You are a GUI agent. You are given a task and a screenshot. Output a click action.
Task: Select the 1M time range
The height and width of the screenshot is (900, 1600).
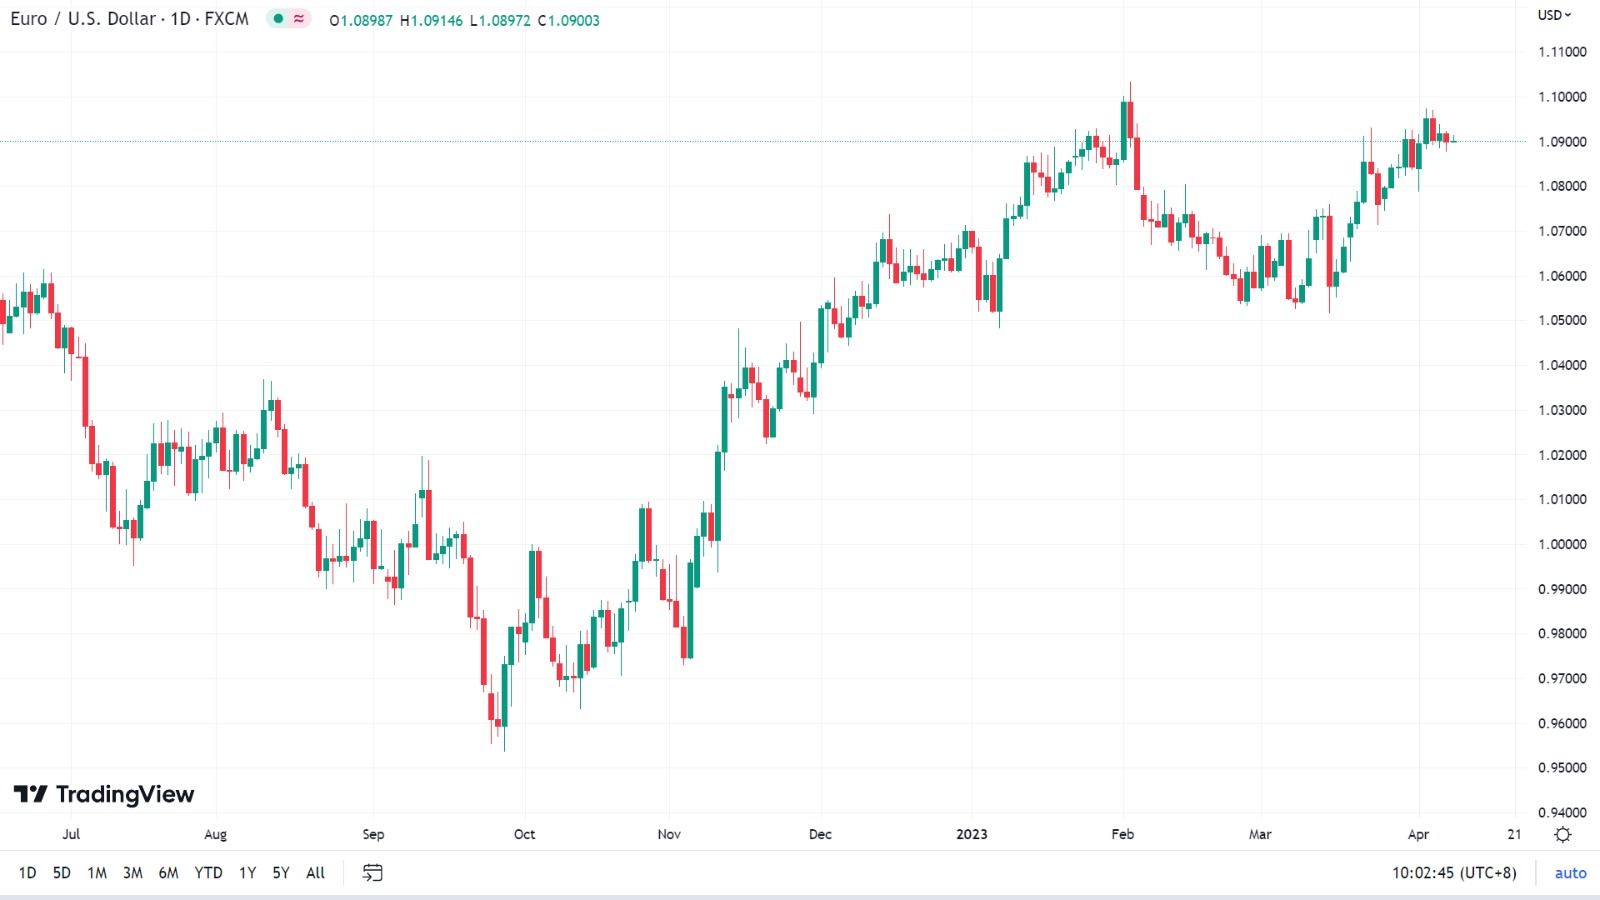[97, 873]
